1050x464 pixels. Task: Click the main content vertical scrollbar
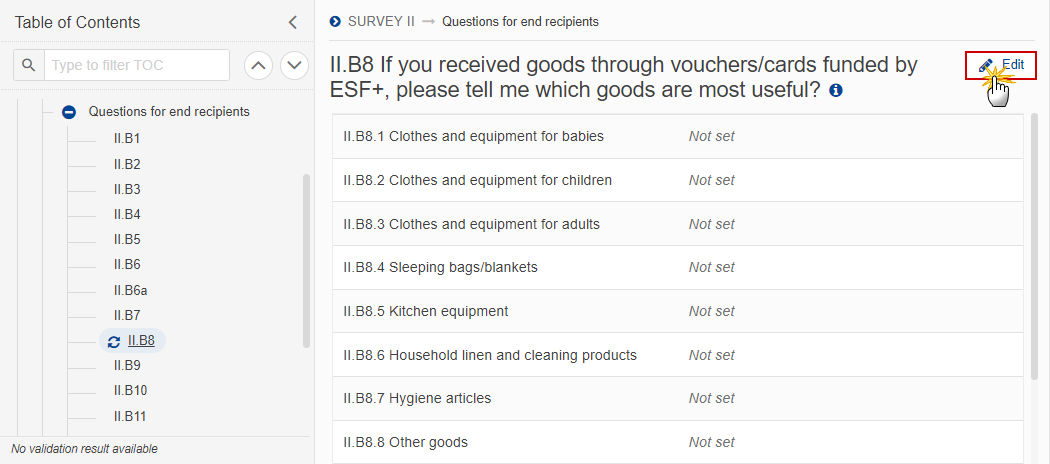tap(1035, 245)
